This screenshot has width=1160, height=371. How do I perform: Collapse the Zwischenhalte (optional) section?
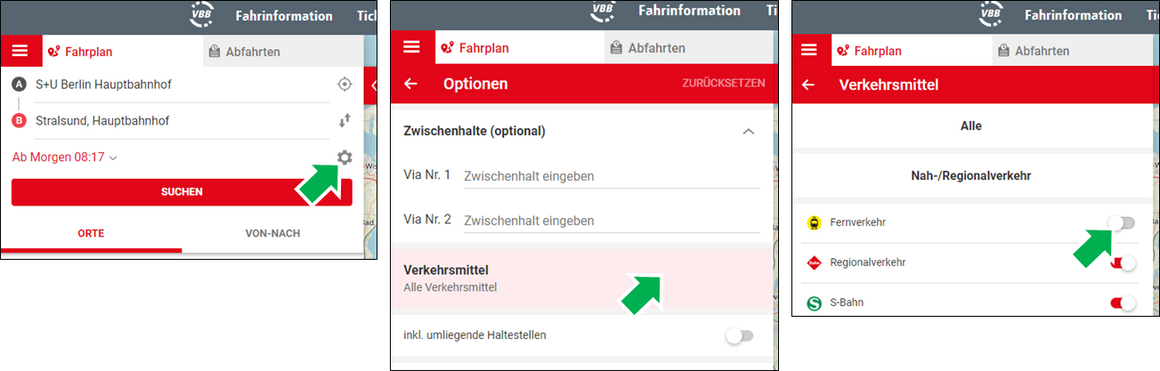pos(748,131)
